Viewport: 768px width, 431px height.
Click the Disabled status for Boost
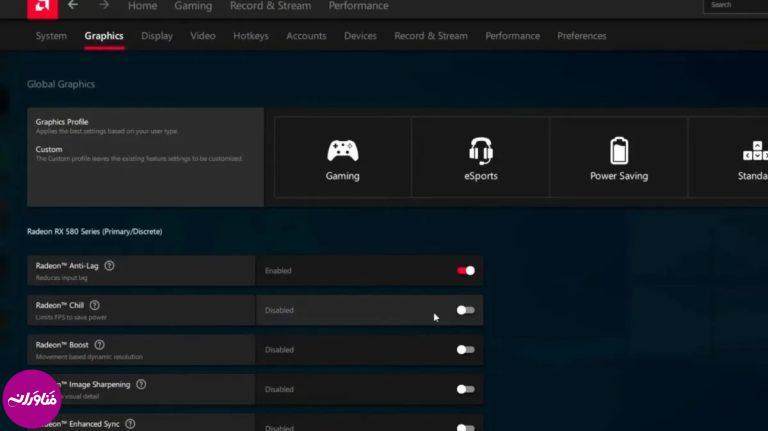pyautogui.click(x=279, y=350)
